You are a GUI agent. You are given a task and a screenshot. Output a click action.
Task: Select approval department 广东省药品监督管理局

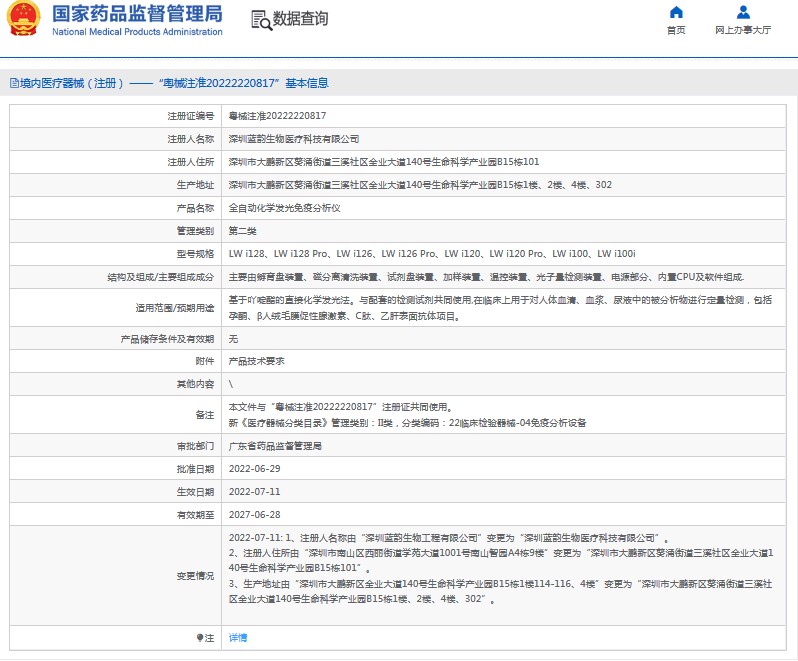coord(275,446)
